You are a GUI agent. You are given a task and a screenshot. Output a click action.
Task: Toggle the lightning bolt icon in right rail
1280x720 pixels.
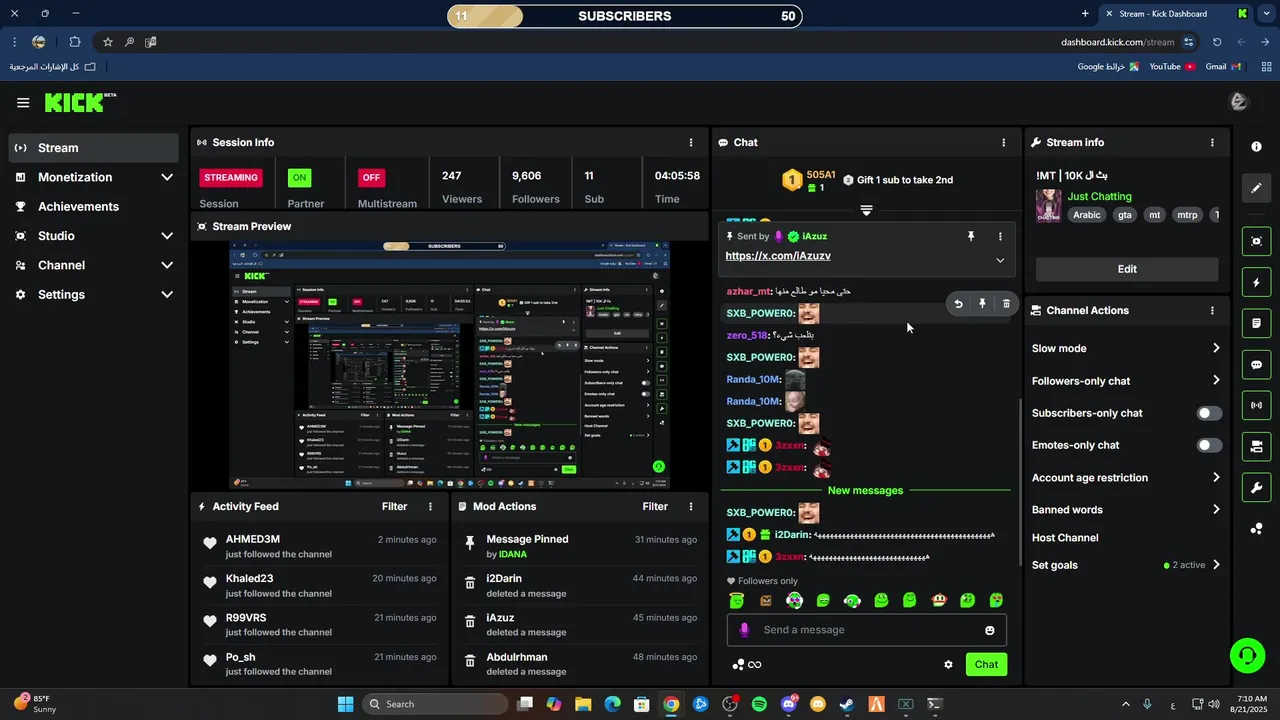(x=1256, y=283)
